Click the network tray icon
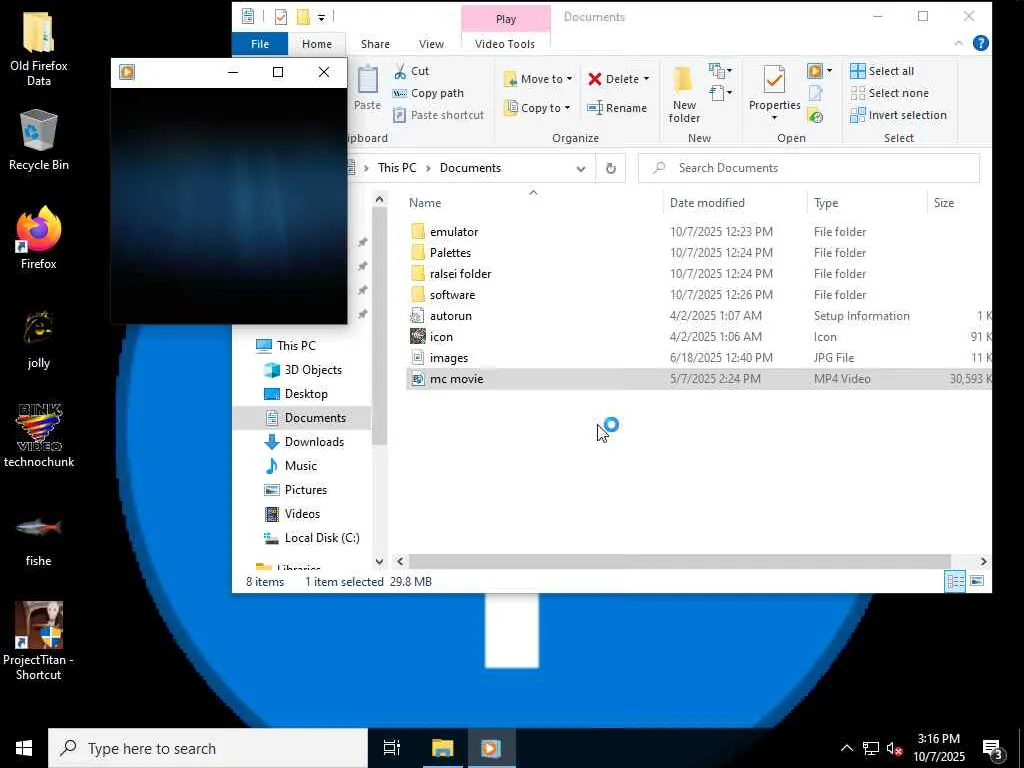This screenshot has height=768, width=1024. (871, 748)
